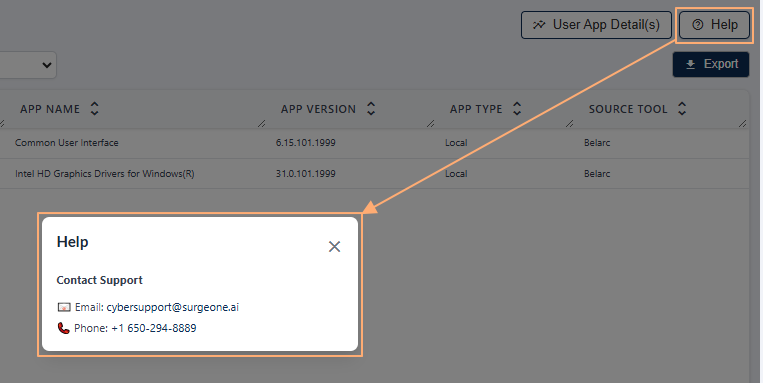The height and width of the screenshot is (383, 763).
Task: Click version 31.0.101.1999 cell
Action: pyautogui.click(x=306, y=174)
